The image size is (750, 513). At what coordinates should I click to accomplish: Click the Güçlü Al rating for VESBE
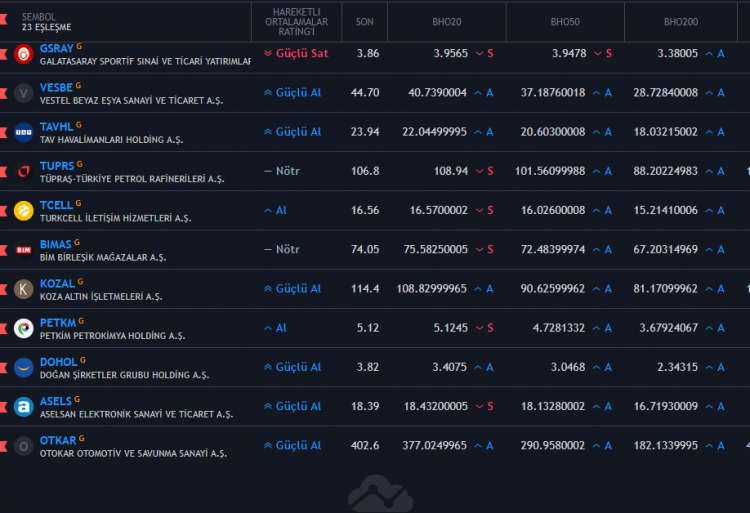coord(292,93)
